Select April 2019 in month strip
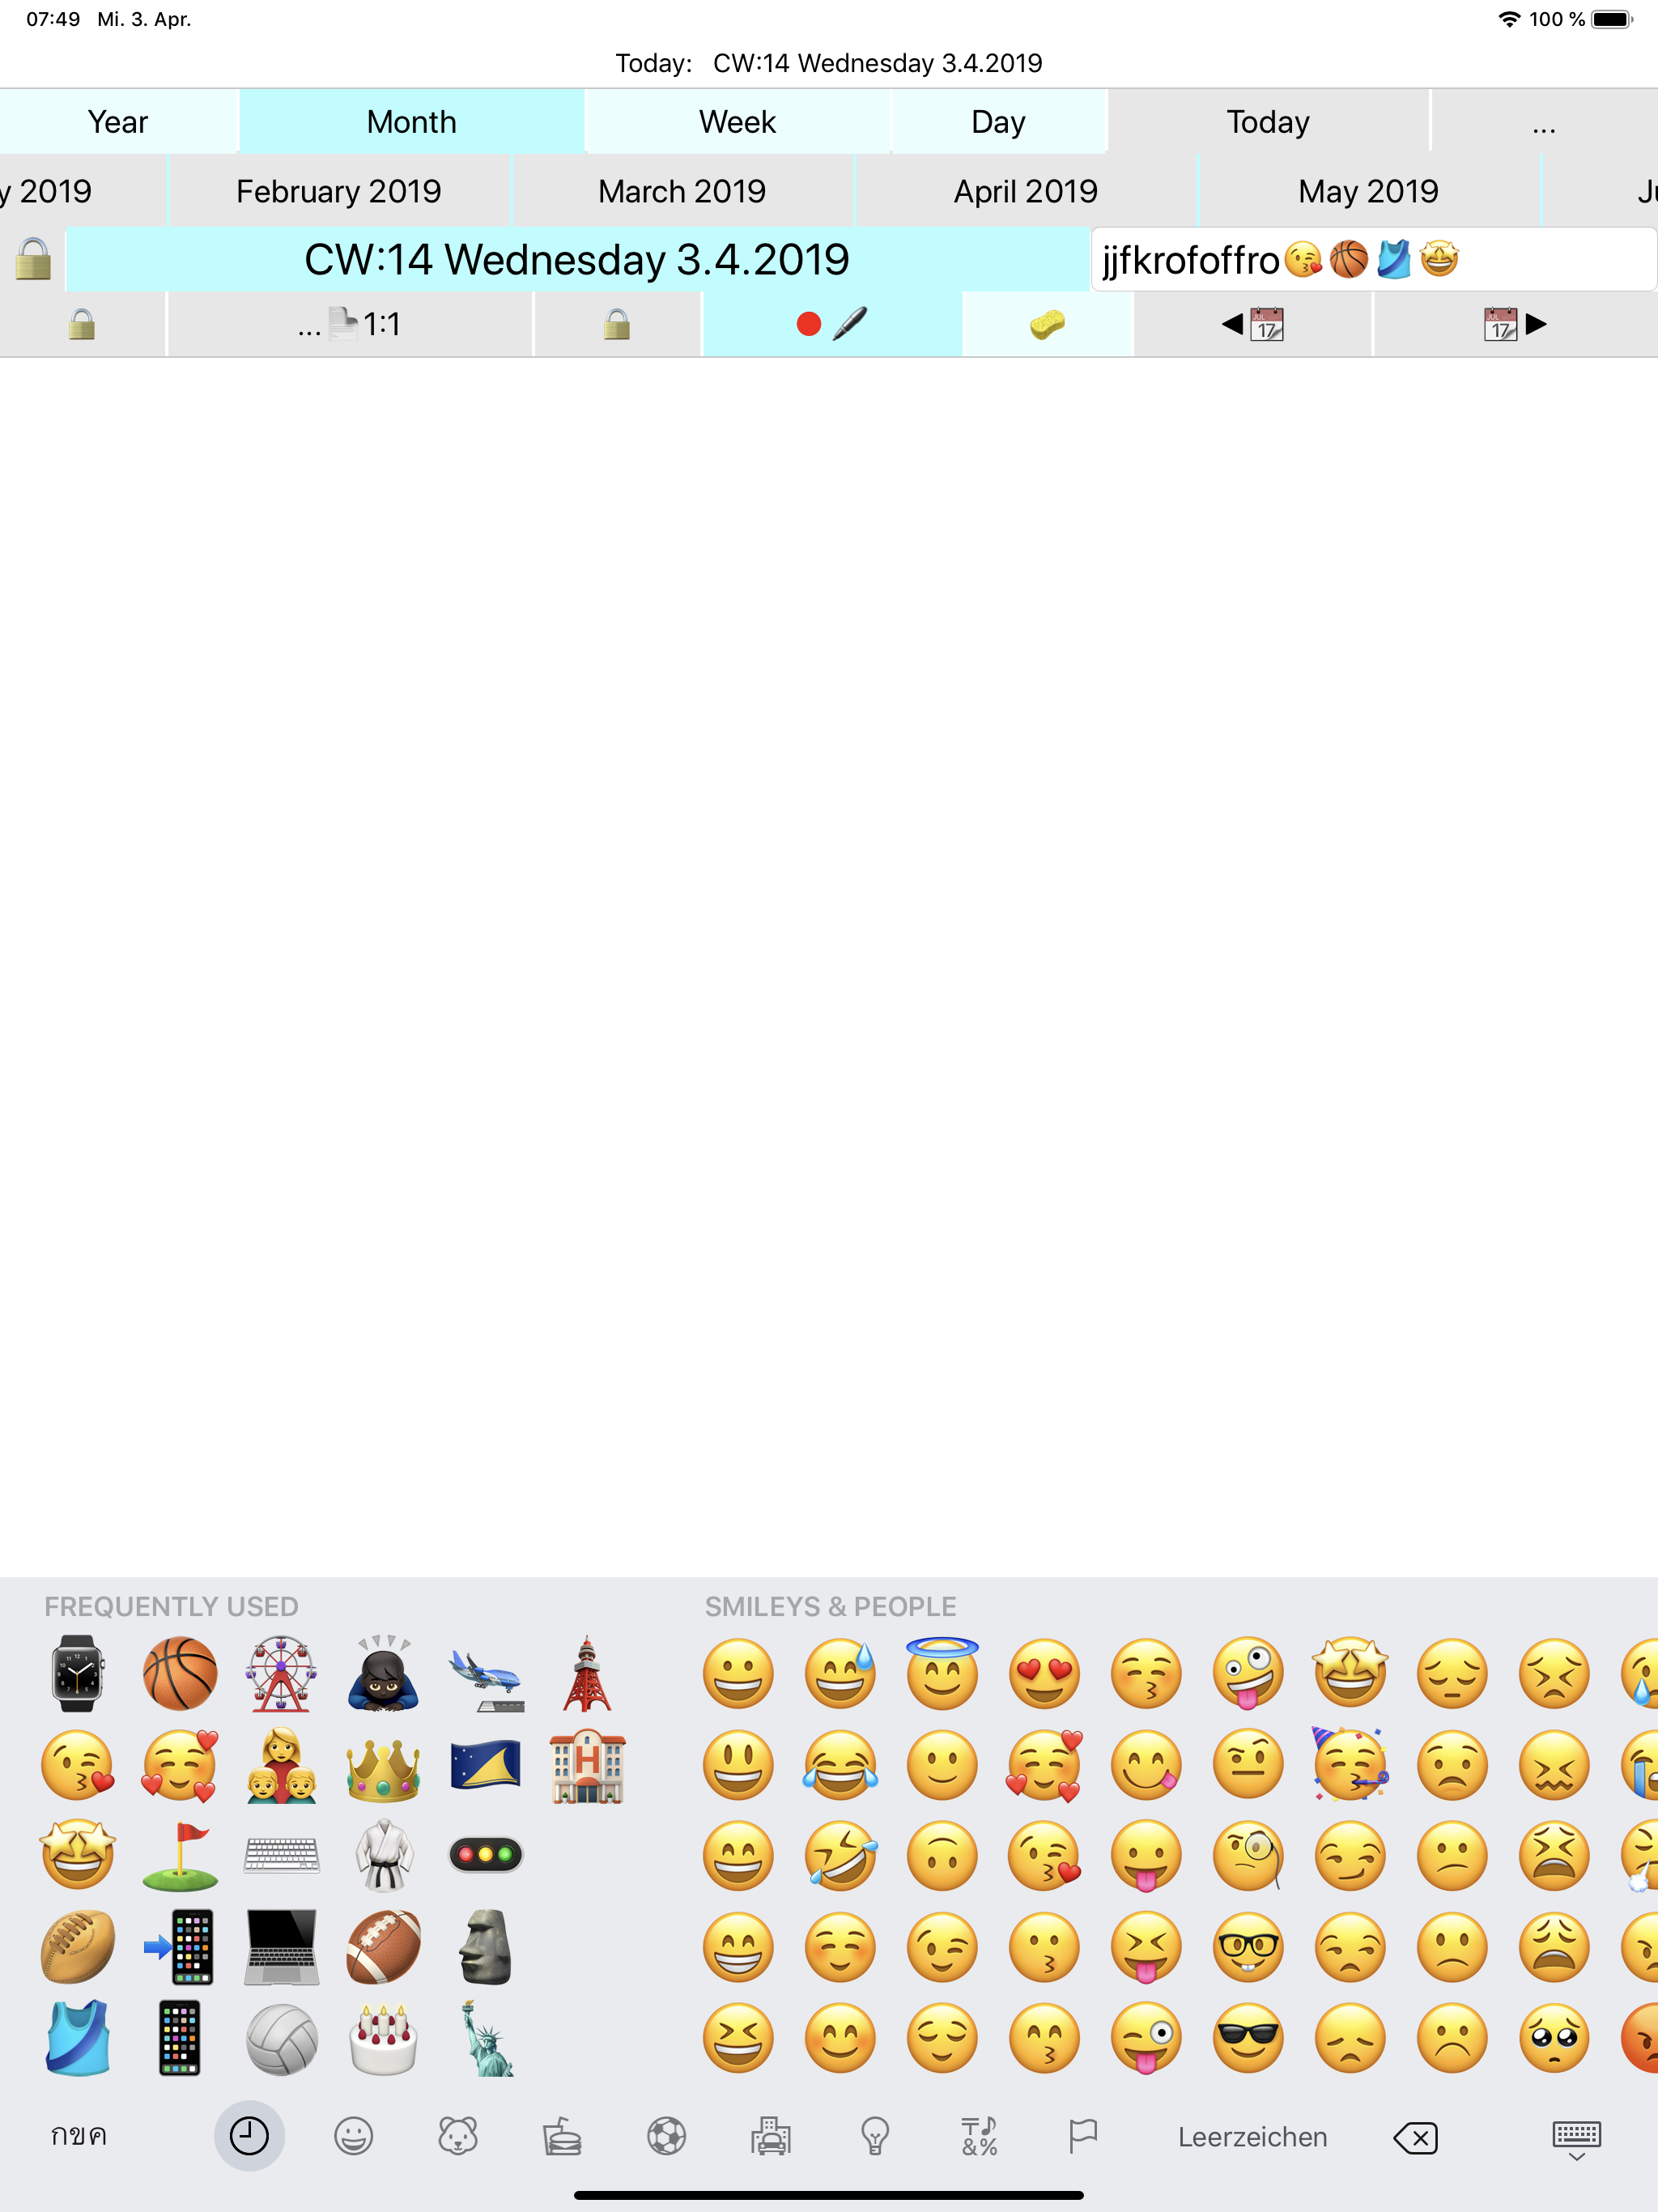1658x2212 pixels. (1025, 191)
